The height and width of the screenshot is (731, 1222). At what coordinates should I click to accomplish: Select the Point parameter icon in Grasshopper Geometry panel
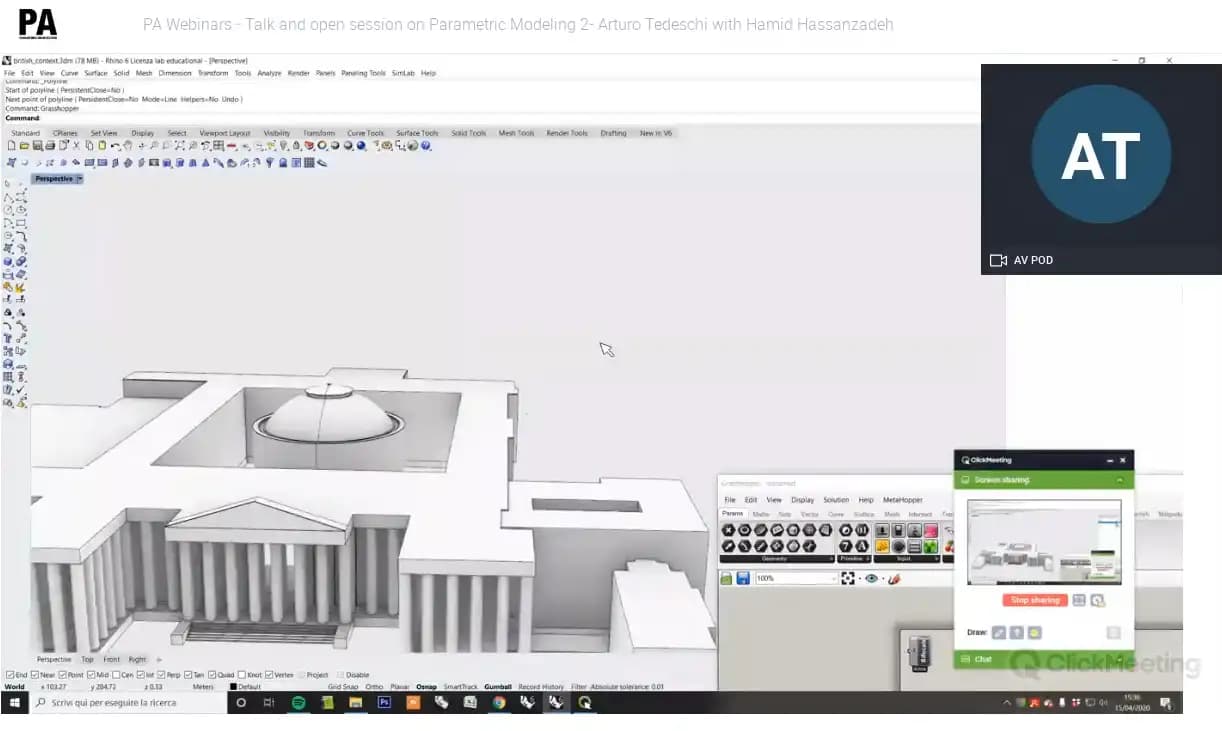click(x=728, y=530)
